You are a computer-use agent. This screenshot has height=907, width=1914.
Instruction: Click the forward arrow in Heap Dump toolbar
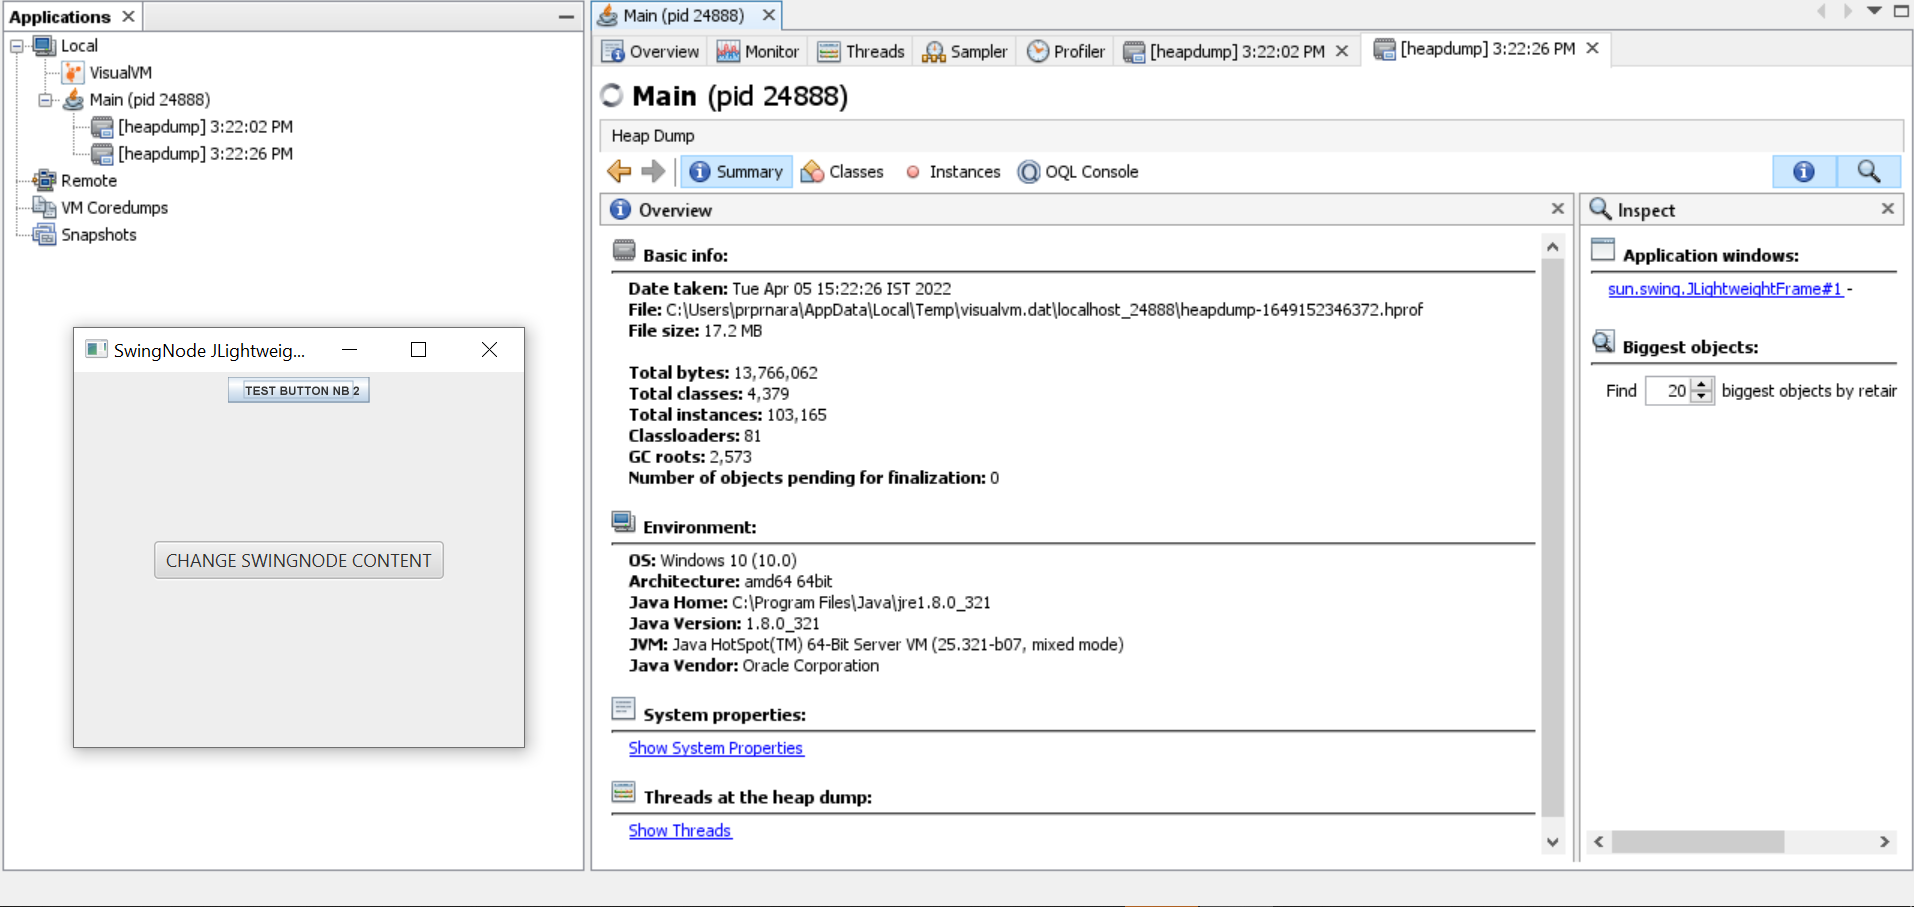[653, 172]
